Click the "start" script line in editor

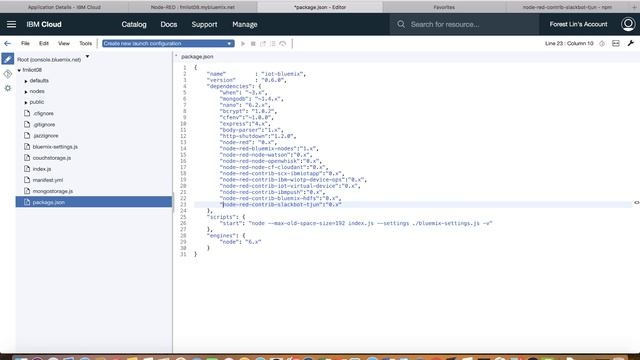356,223
